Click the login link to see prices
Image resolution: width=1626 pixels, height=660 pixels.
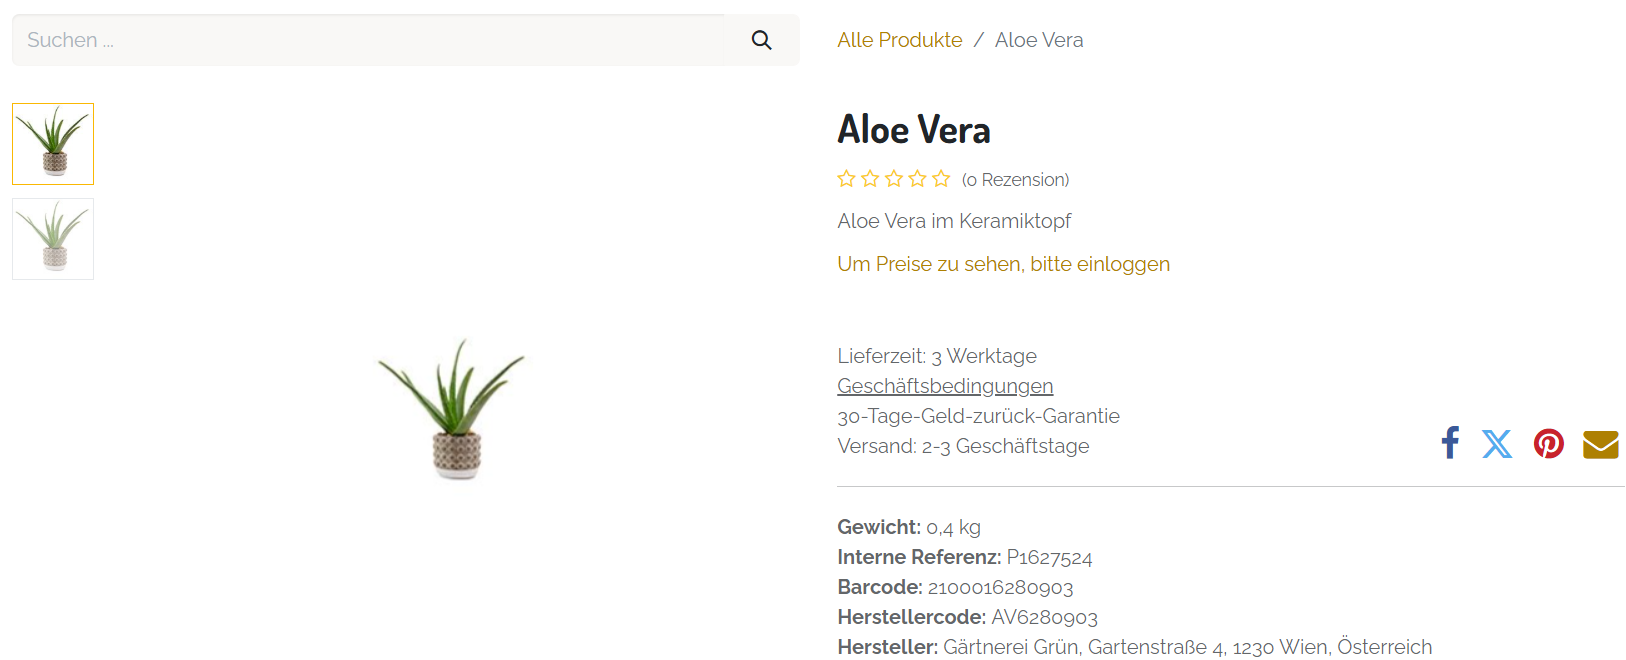coord(1003,264)
